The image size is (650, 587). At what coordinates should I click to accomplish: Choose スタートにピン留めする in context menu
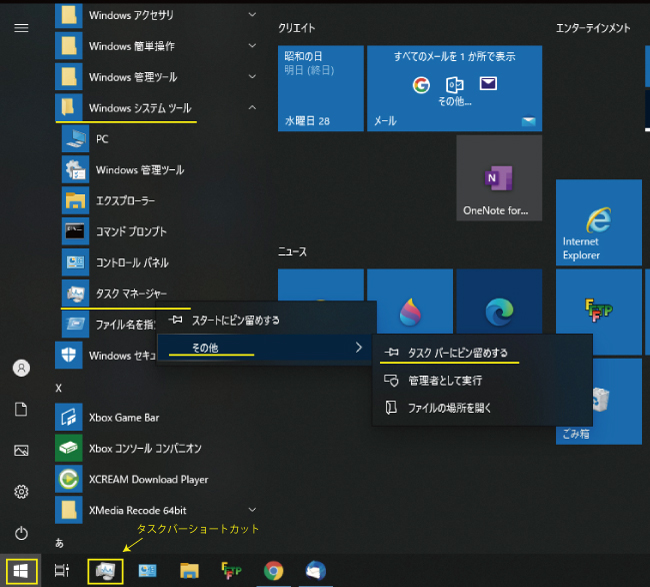tap(266, 320)
